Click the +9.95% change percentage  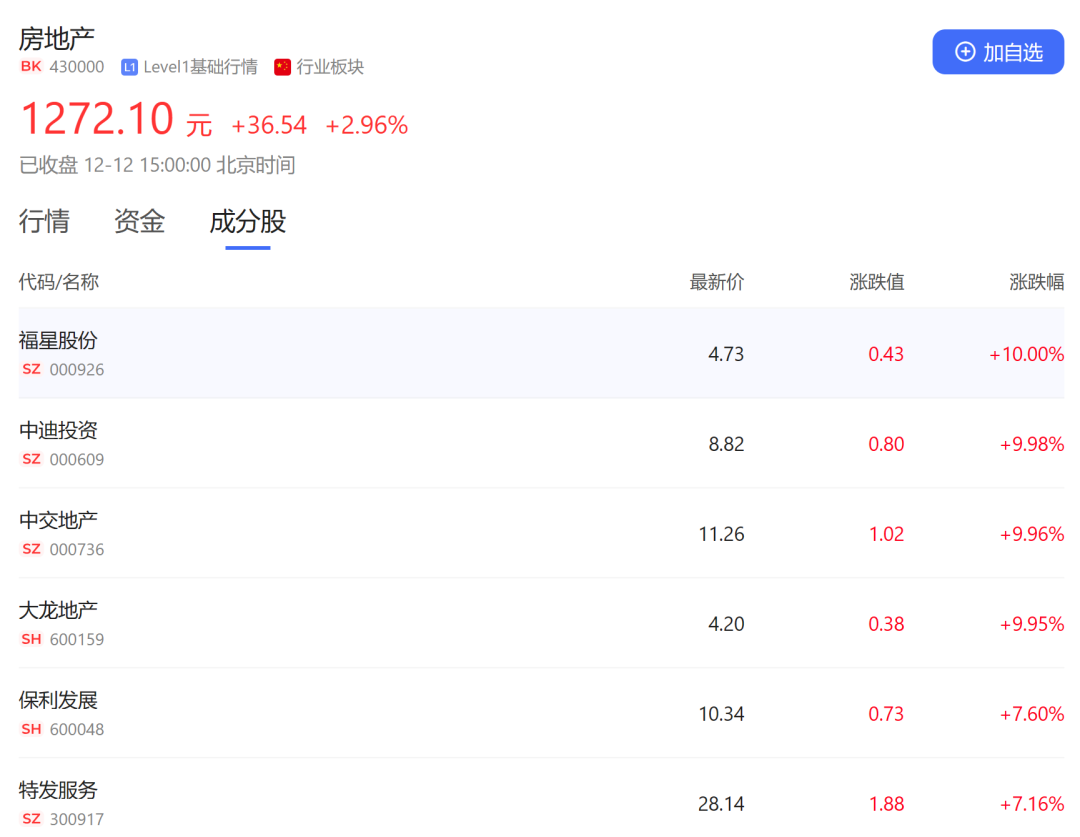[1032, 624]
